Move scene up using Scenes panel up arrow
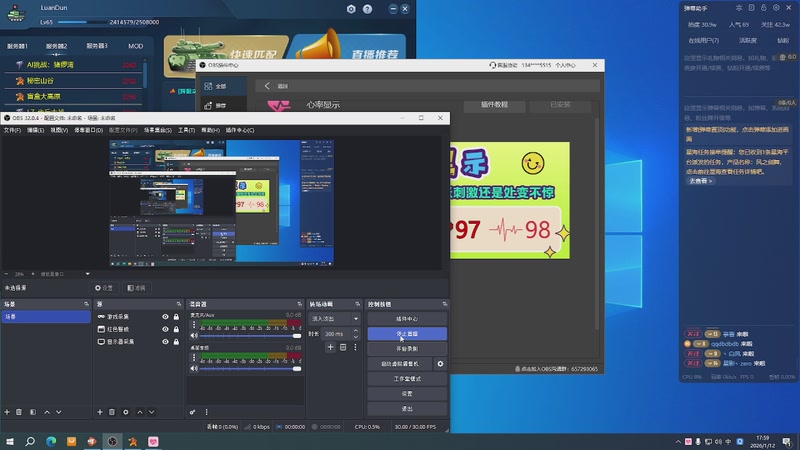This screenshot has height=450, width=800. (47, 412)
